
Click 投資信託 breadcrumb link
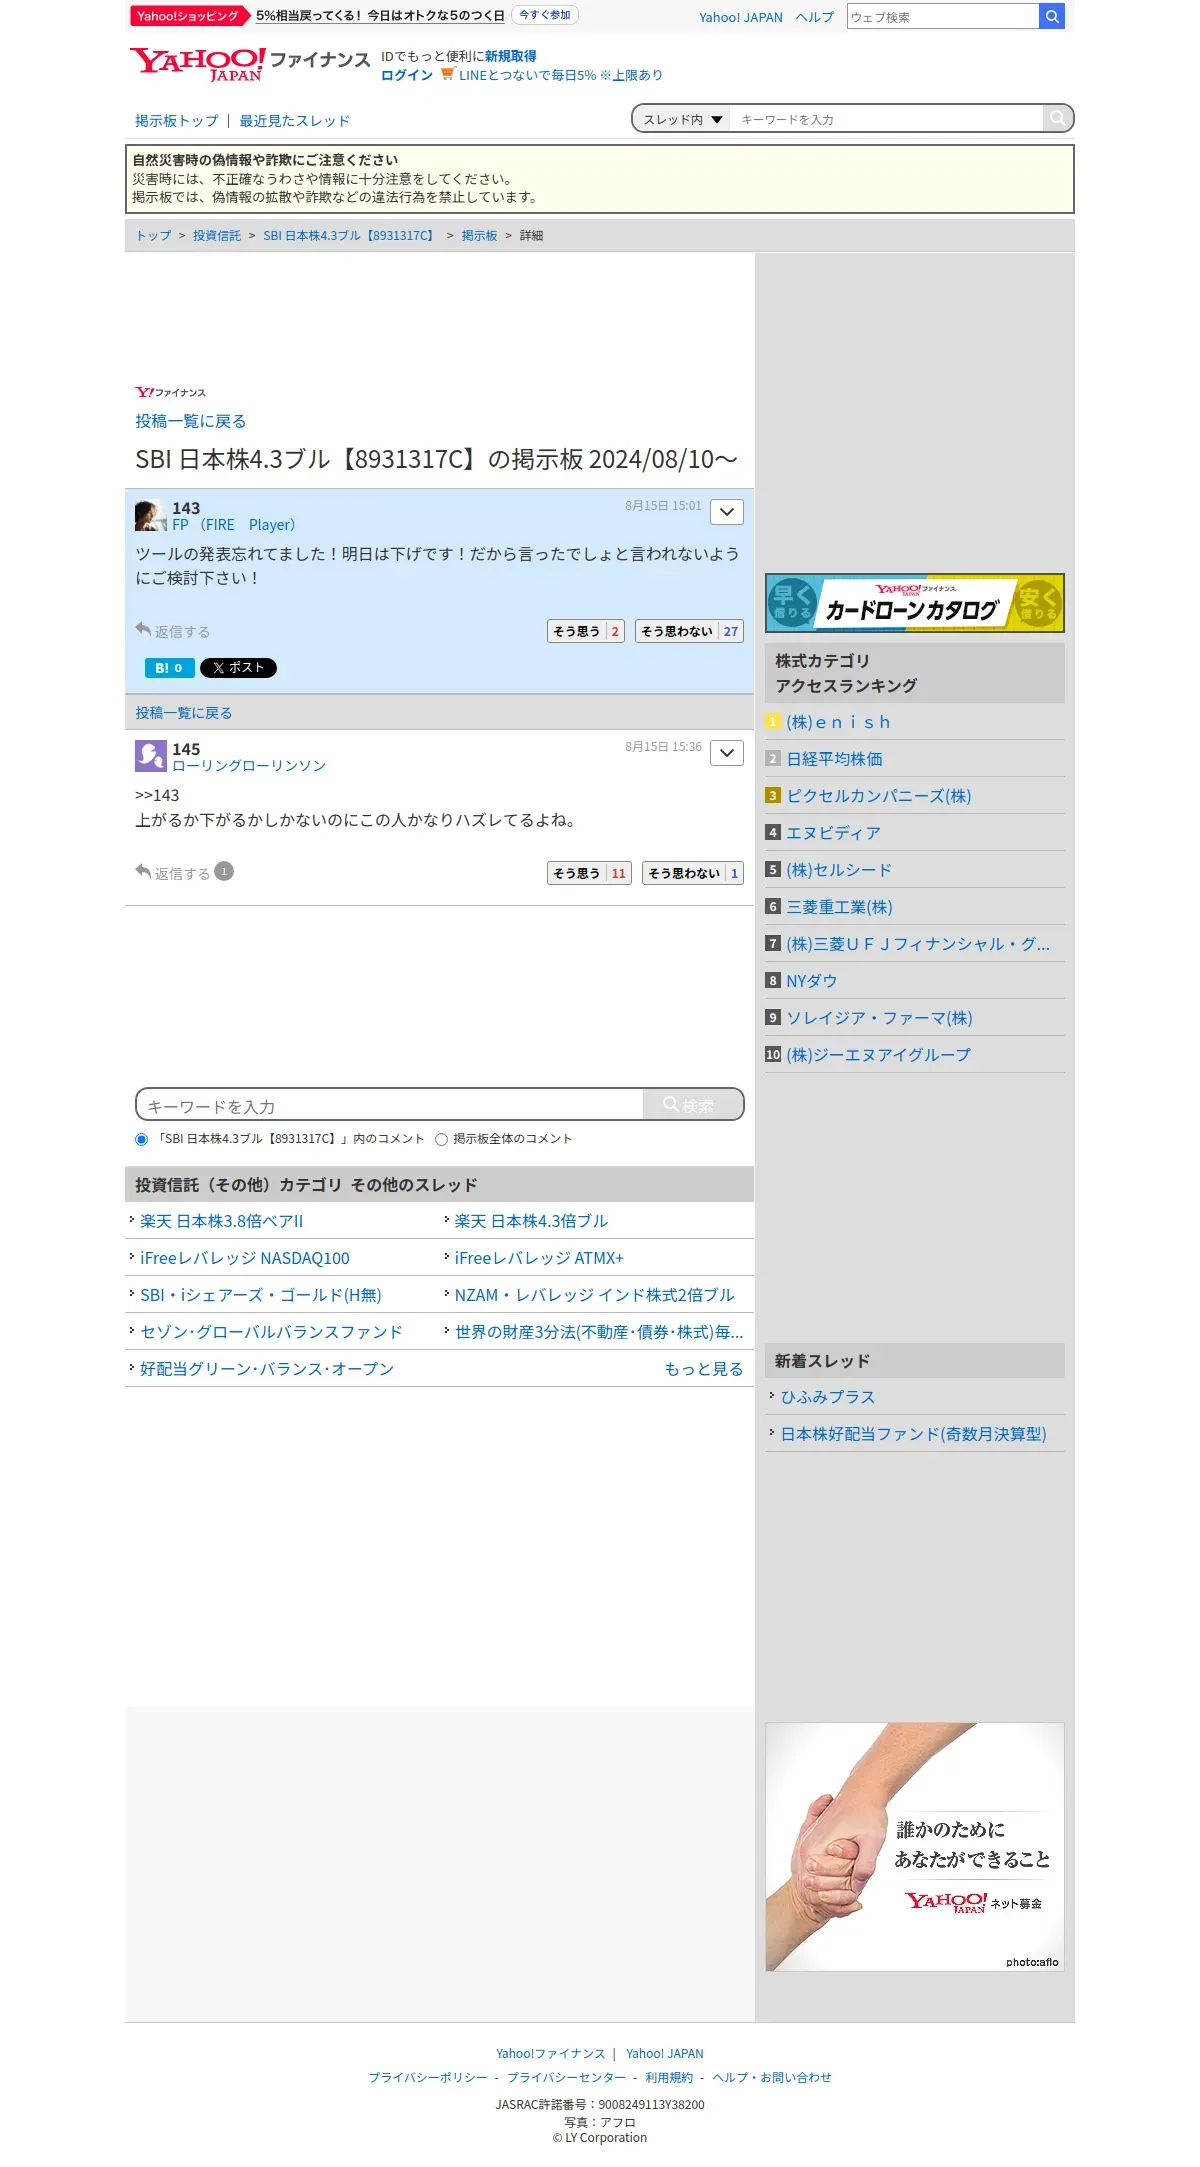click(x=216, y=235)
